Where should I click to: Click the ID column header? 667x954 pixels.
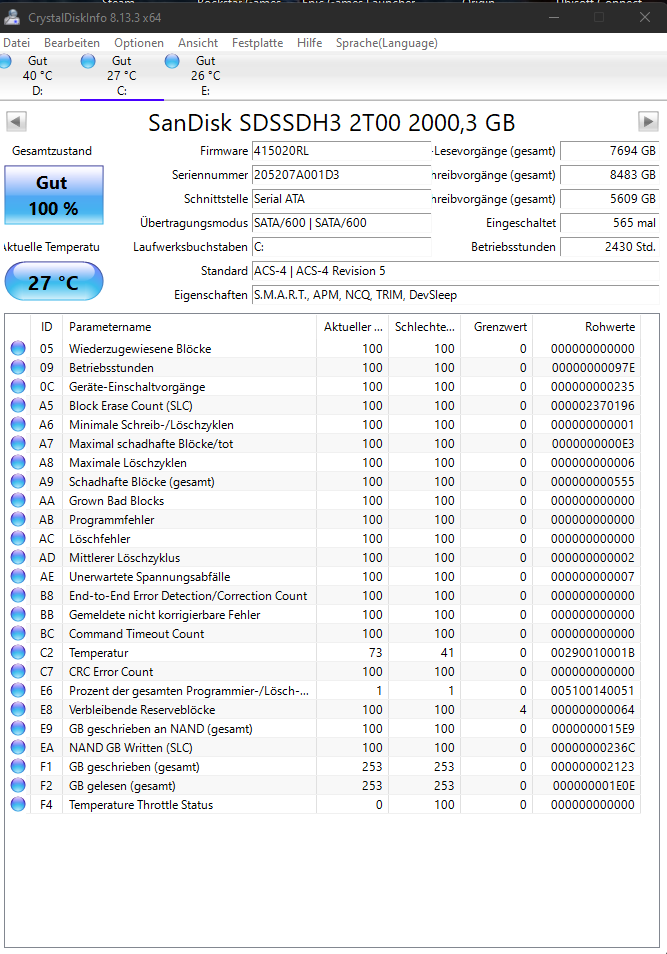(x=47, y=327)
